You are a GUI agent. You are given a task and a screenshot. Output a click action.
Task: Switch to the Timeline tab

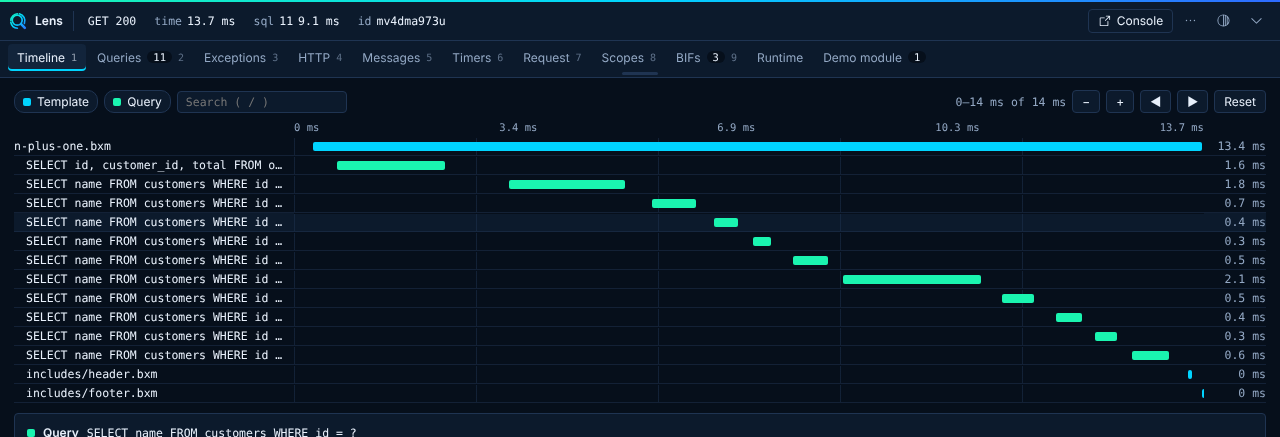coord(47,58)
